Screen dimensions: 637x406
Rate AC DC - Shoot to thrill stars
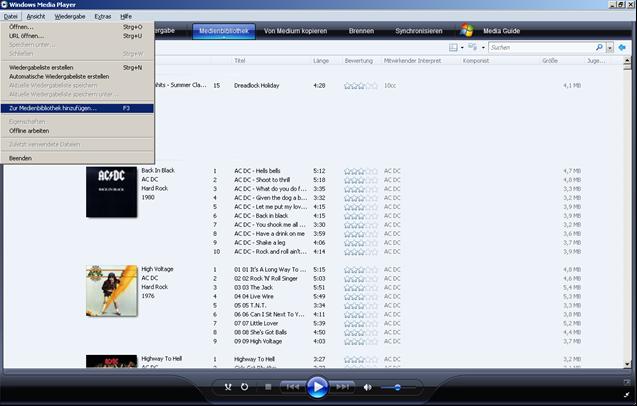pyautogui.click(x=361, y=180)
